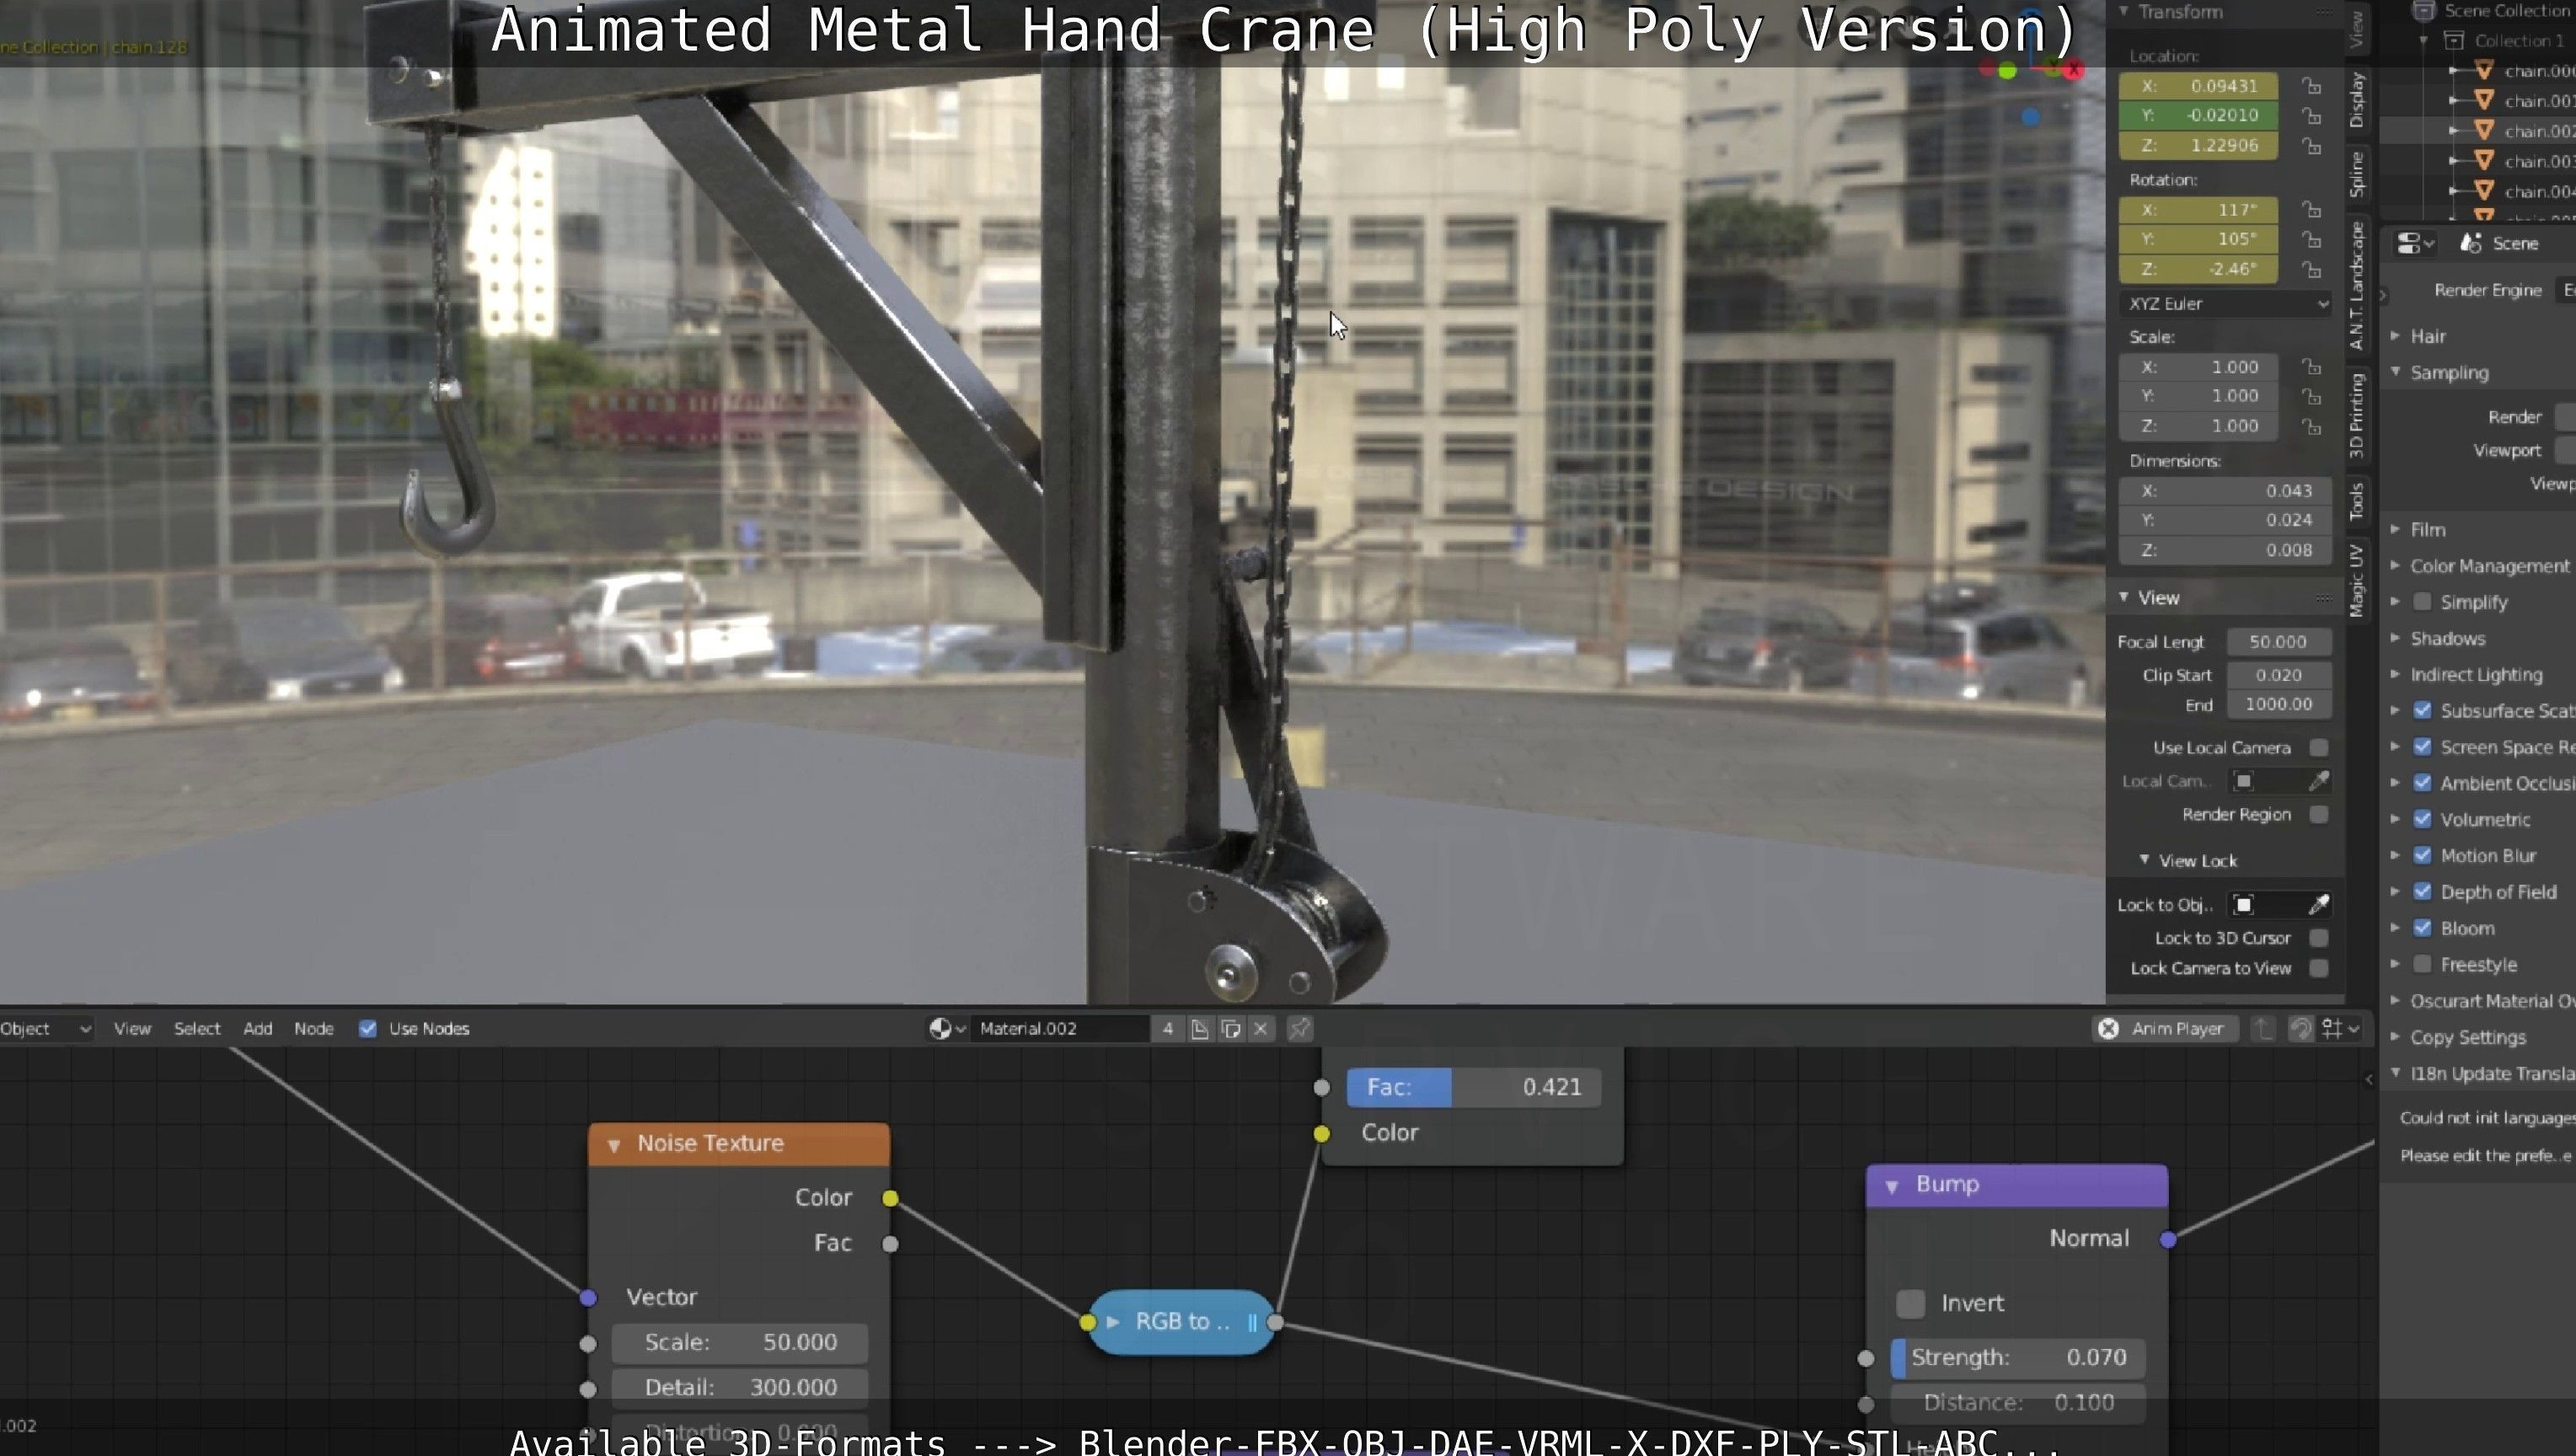Lock the Rotation Y value

[x=2312, y=240]
